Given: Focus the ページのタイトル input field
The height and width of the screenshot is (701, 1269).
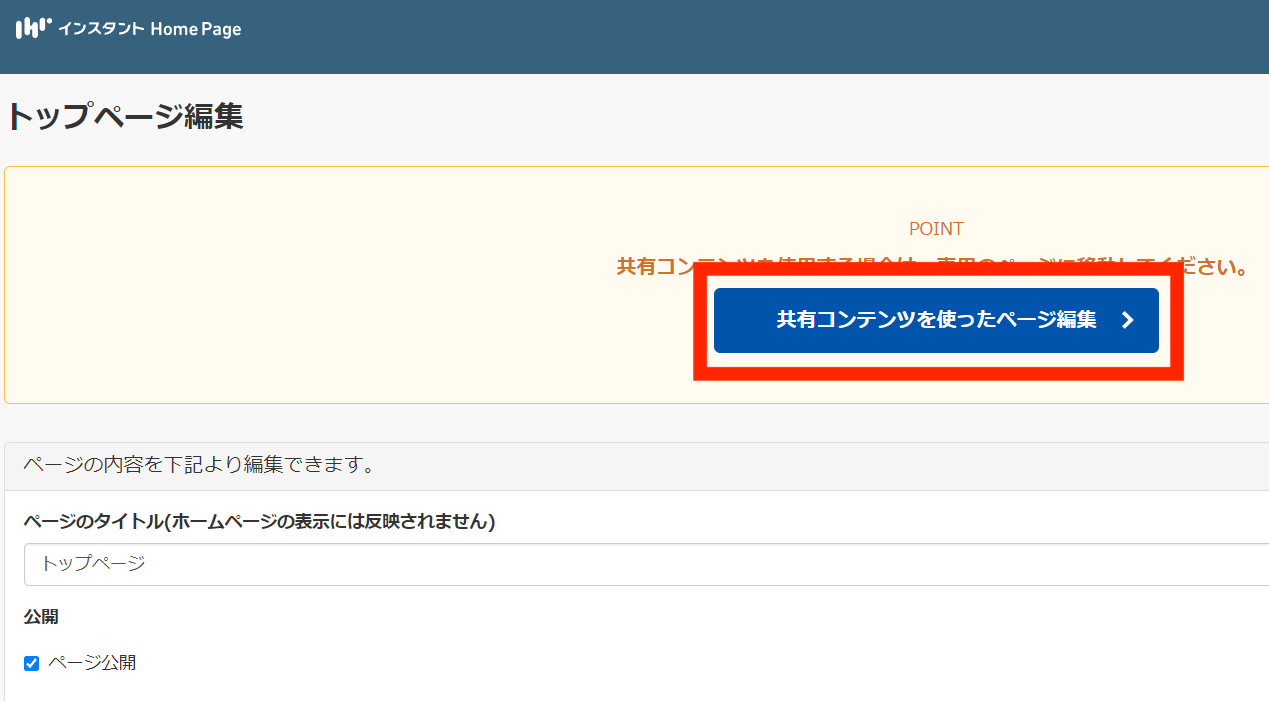Looking at the screenshot, I should click(x=640, y=564).
